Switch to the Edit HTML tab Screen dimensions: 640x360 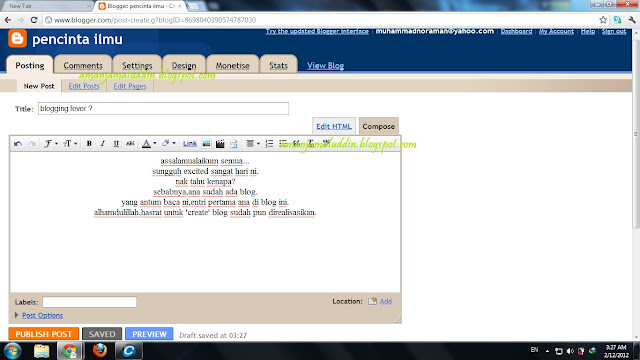[333, 127]
